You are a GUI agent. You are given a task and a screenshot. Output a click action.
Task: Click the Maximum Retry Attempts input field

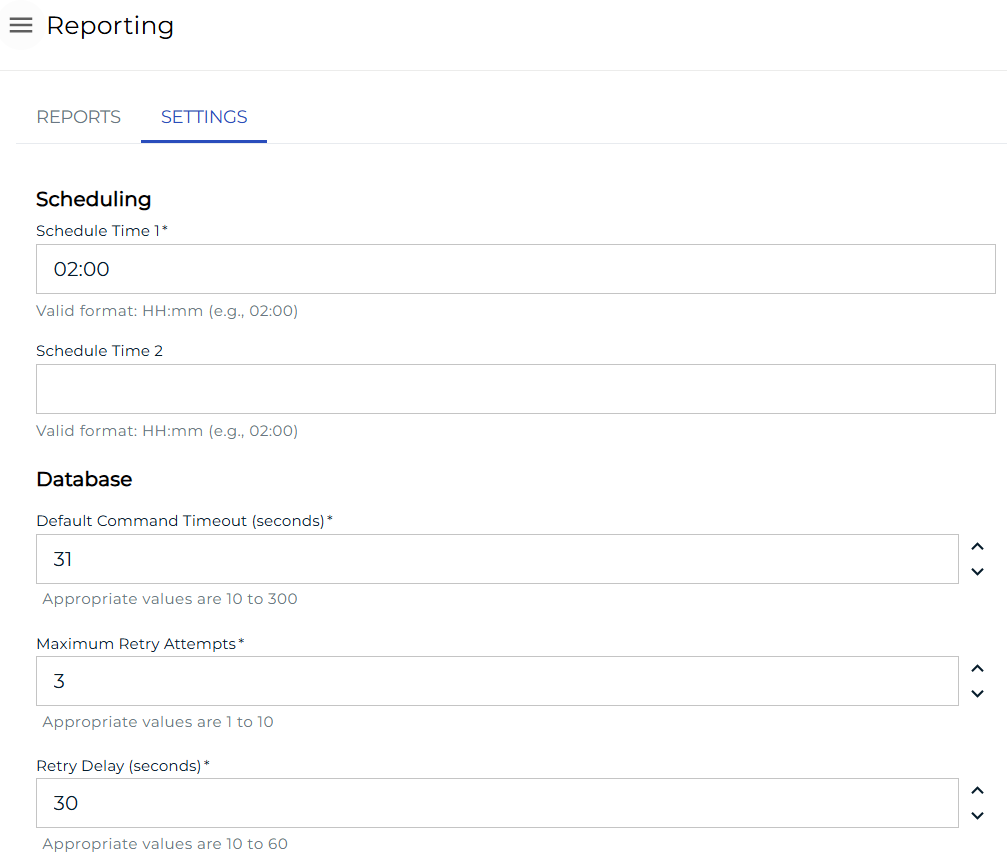[500, 680]
